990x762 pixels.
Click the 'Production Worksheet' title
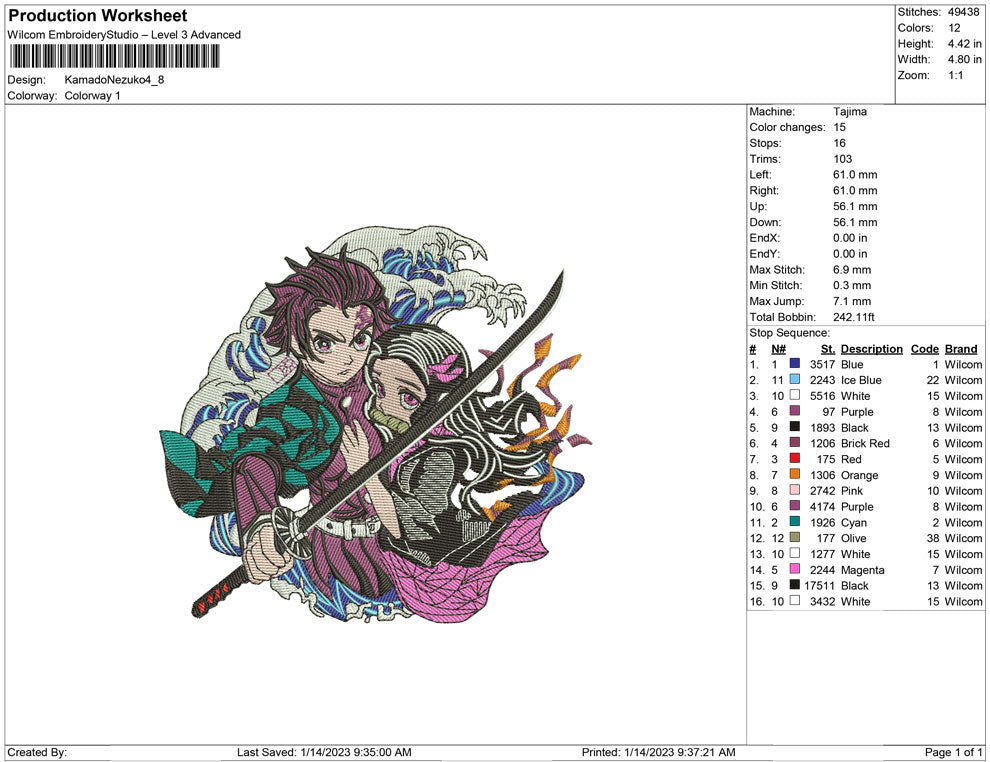click(98, 16)
